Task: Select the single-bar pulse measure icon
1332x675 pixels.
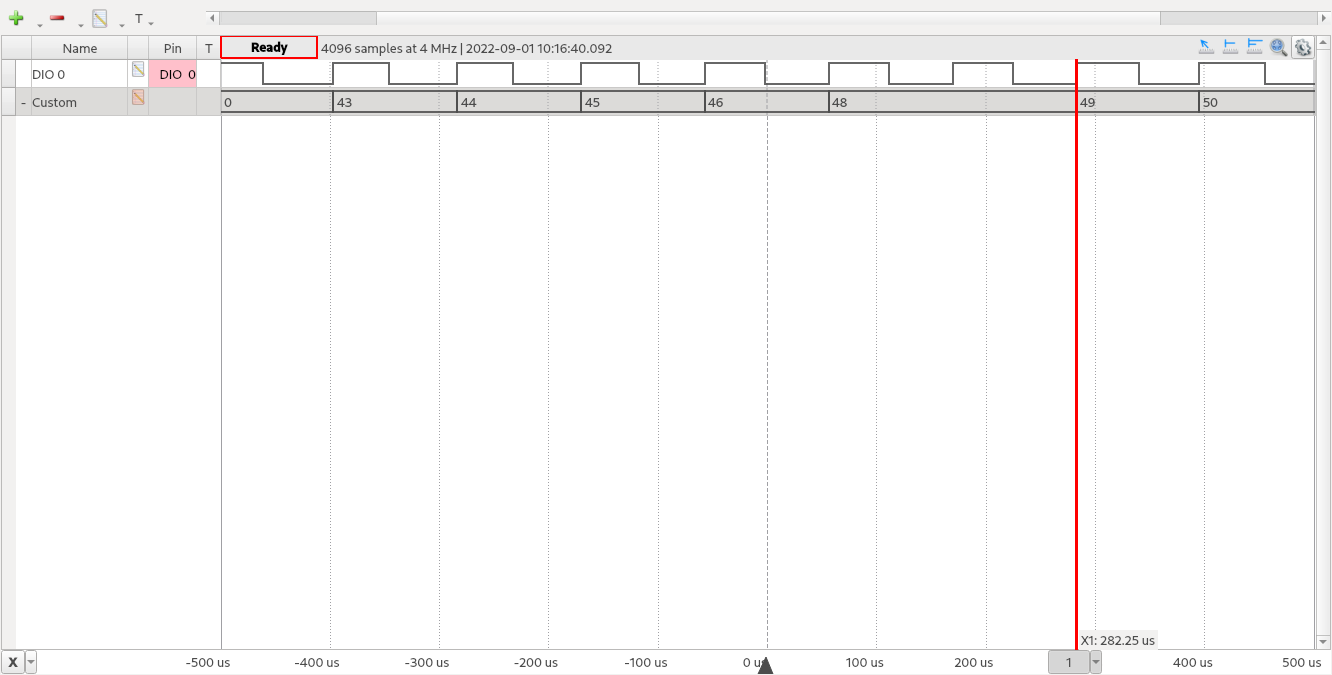Action: point(1230,47)
